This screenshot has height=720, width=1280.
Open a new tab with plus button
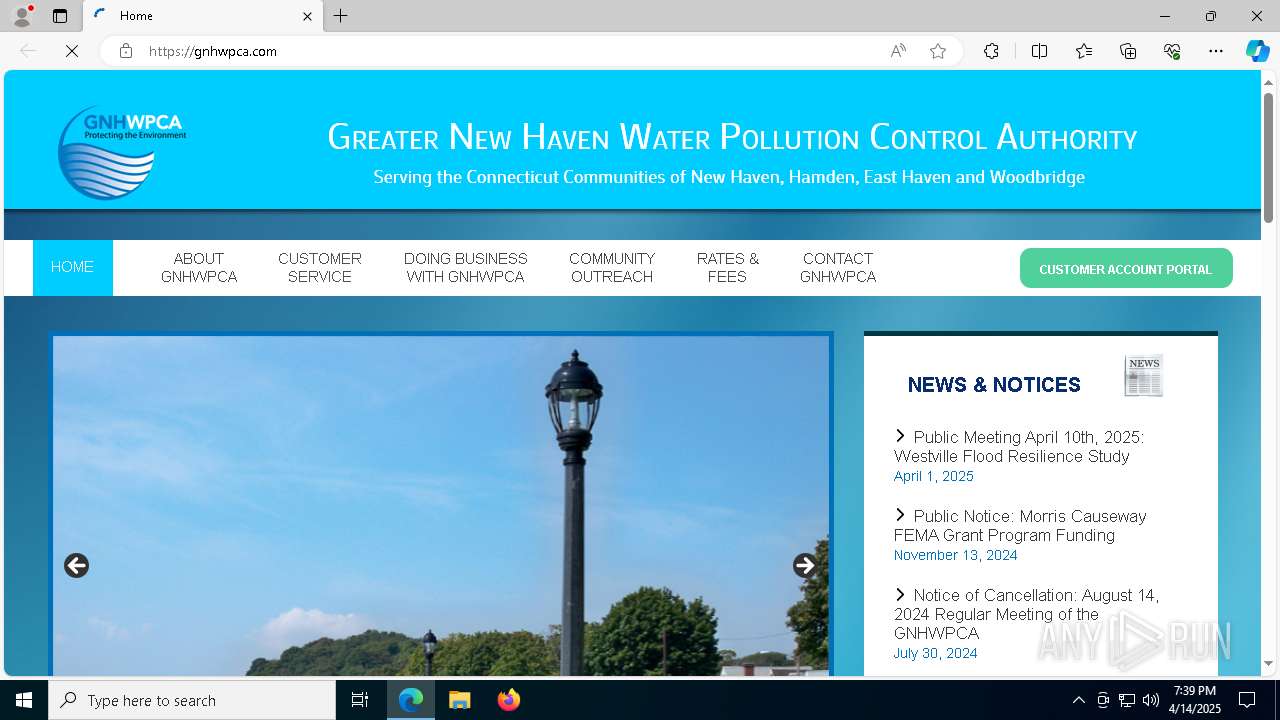340,16
